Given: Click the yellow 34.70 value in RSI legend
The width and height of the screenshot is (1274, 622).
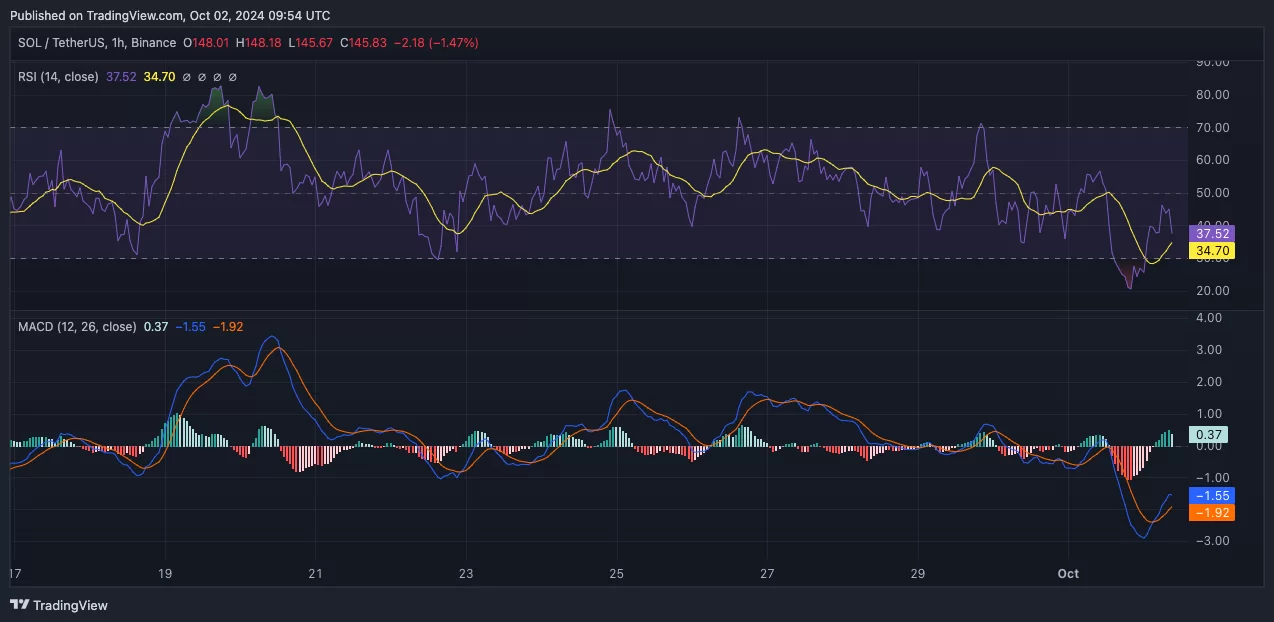Looking at the screenshot, I should click(x=160, y=76).
